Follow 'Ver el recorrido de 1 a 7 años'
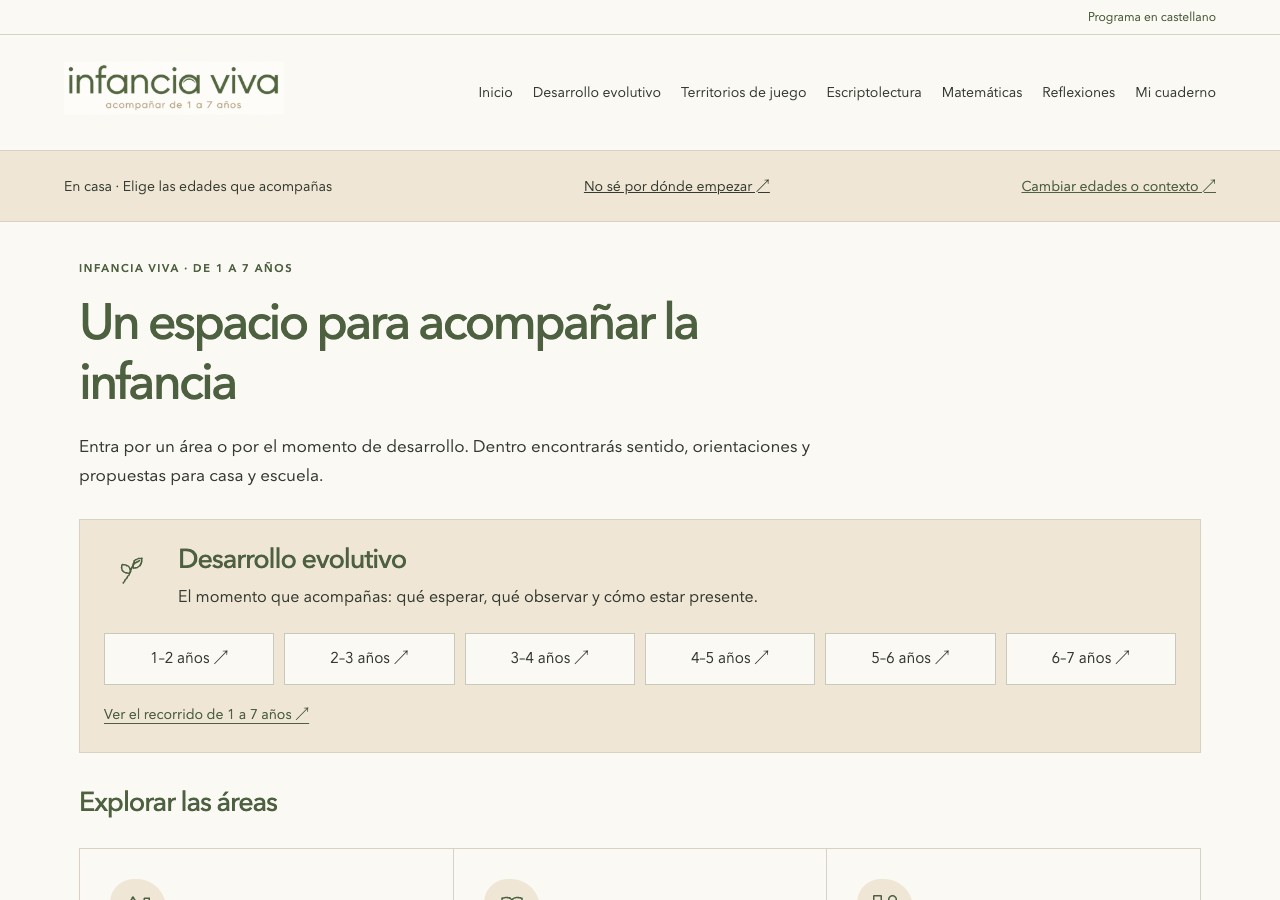The image size is (1280, 900). (206, 715)
